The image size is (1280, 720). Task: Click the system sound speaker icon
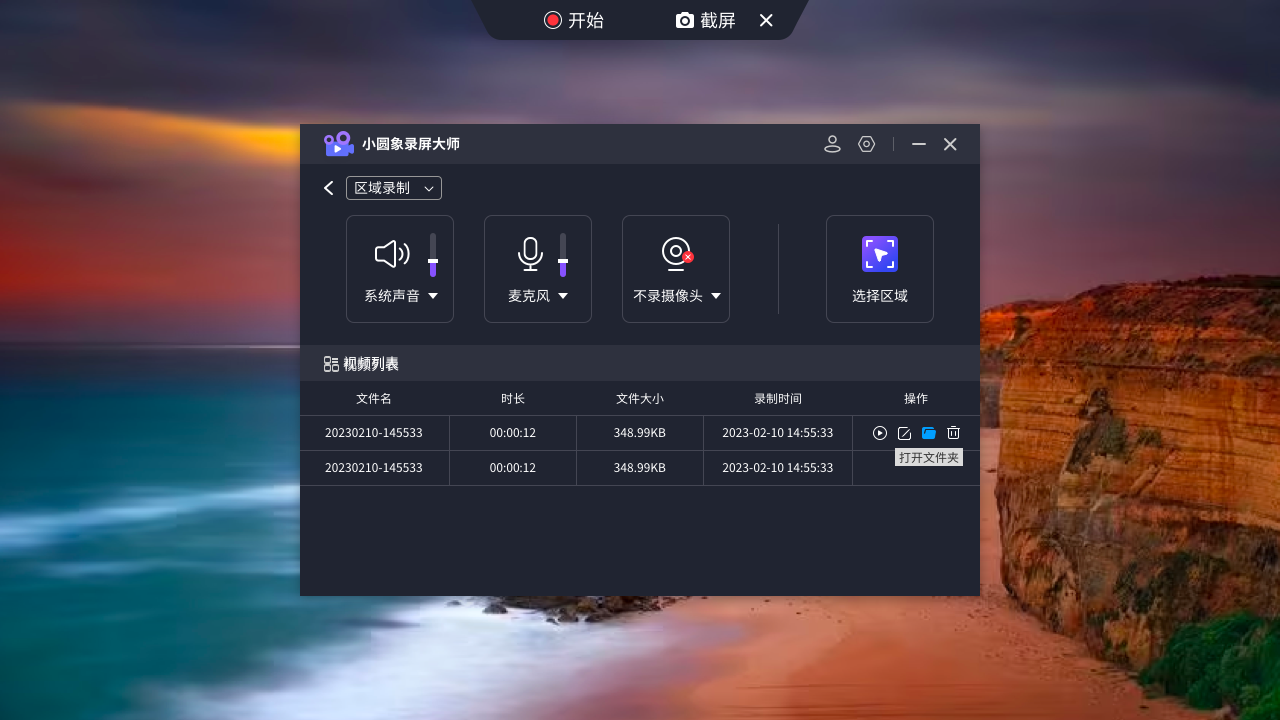click(391, 253)
